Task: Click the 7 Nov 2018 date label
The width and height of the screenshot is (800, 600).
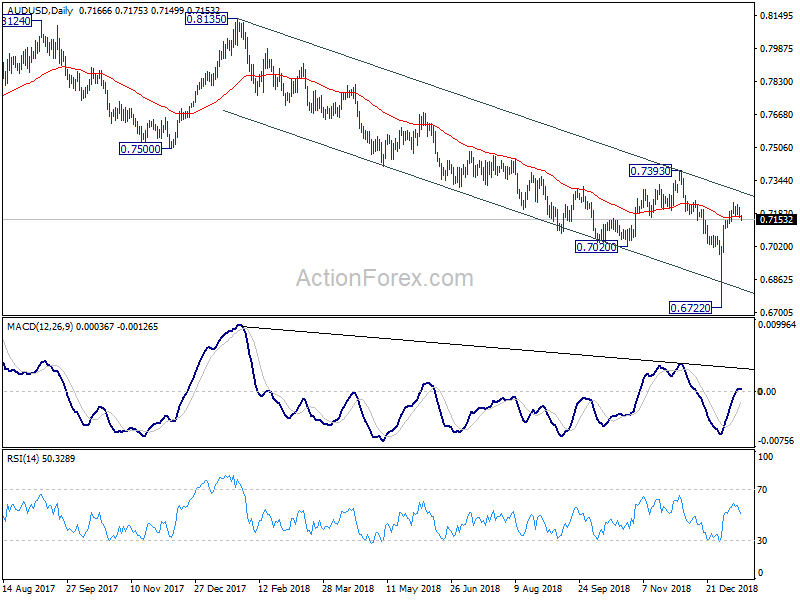Action: [666, 588]
